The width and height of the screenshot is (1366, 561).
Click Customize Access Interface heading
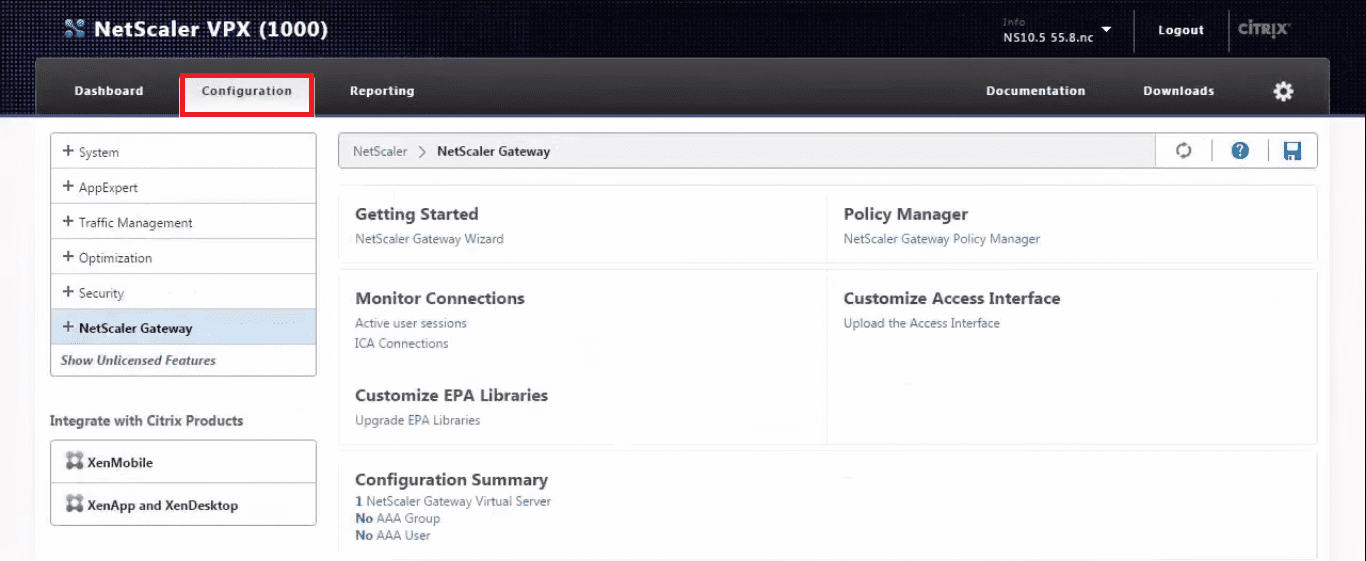tap(952, 298)
